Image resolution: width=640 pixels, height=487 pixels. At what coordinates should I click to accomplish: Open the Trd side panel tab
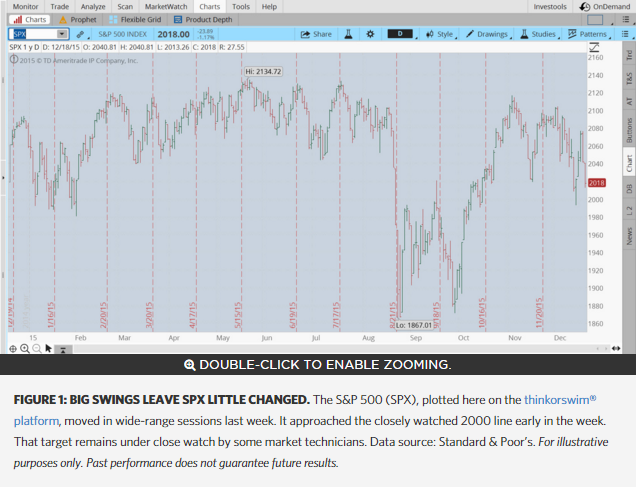coord(629,55)
